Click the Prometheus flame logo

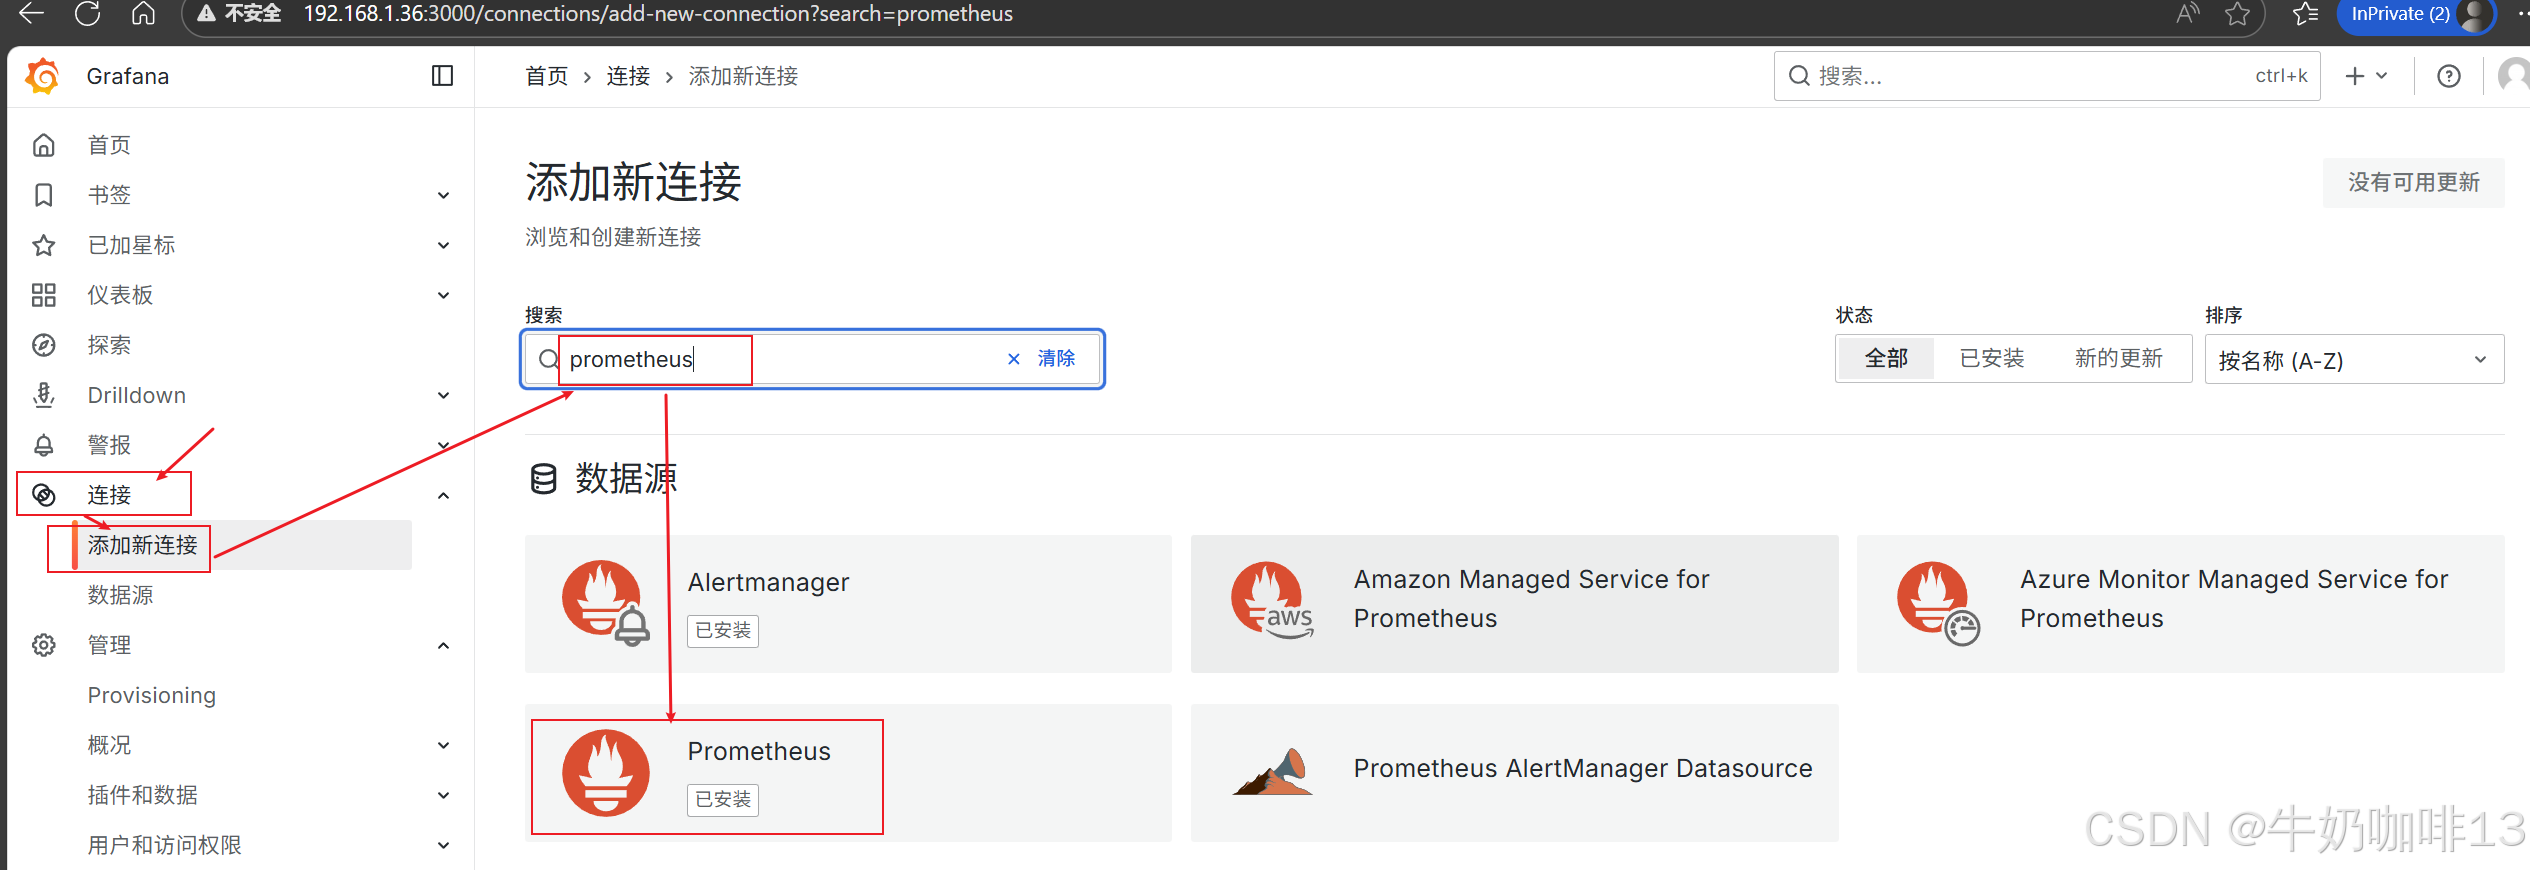[x=605, y=772]
